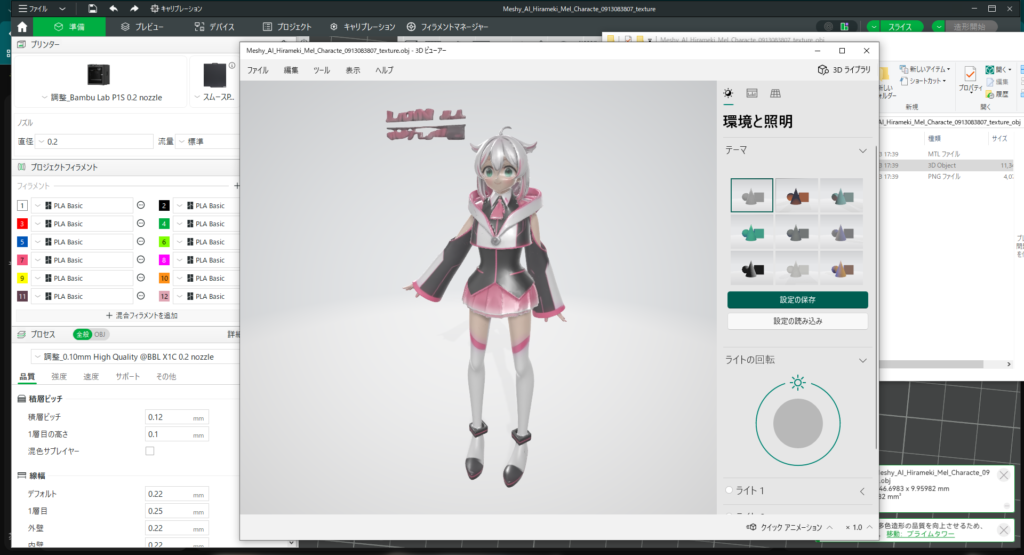Remove filament 9 with its minus icon
Screen dimensions: 1024x555
click(x=140, y=278)
